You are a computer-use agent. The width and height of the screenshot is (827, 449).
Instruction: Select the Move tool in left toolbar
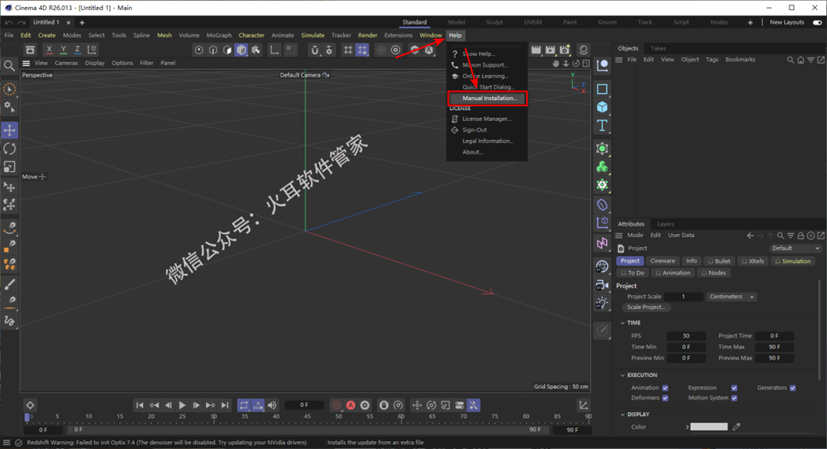click(9, 130)
